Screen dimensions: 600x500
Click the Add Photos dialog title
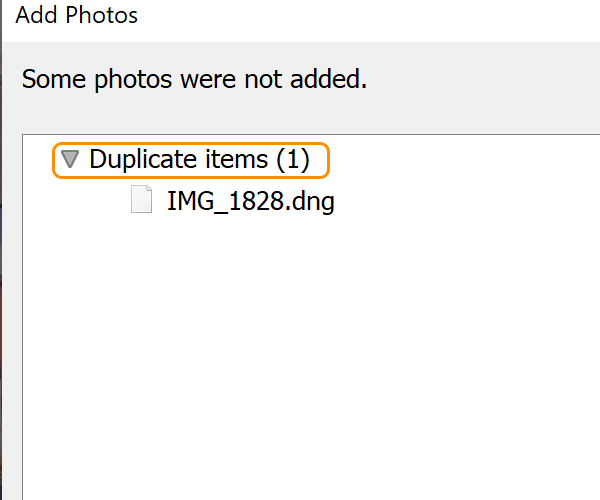click(77, 16)
